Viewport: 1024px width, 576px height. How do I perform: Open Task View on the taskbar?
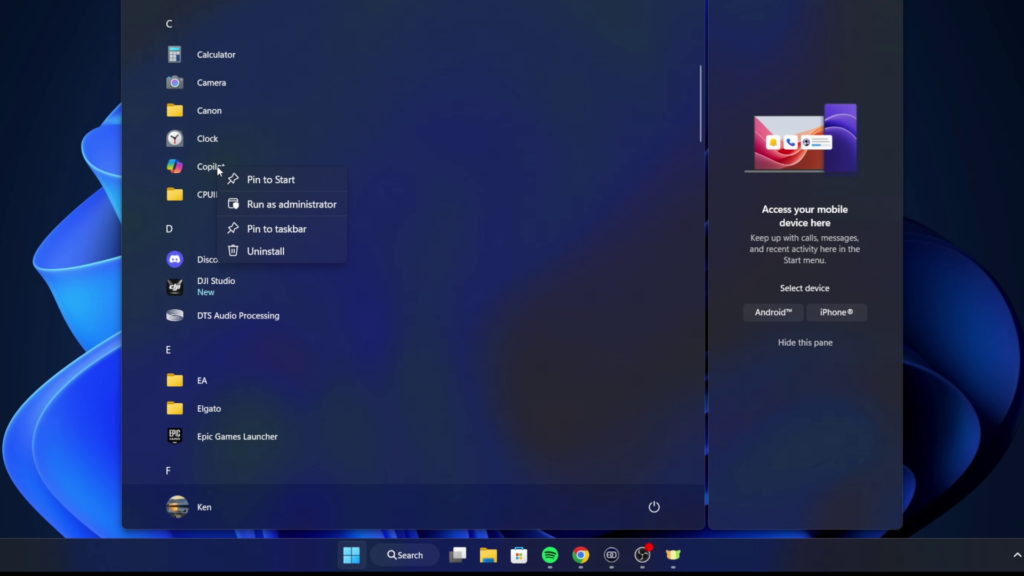click(x=458, y=555)
